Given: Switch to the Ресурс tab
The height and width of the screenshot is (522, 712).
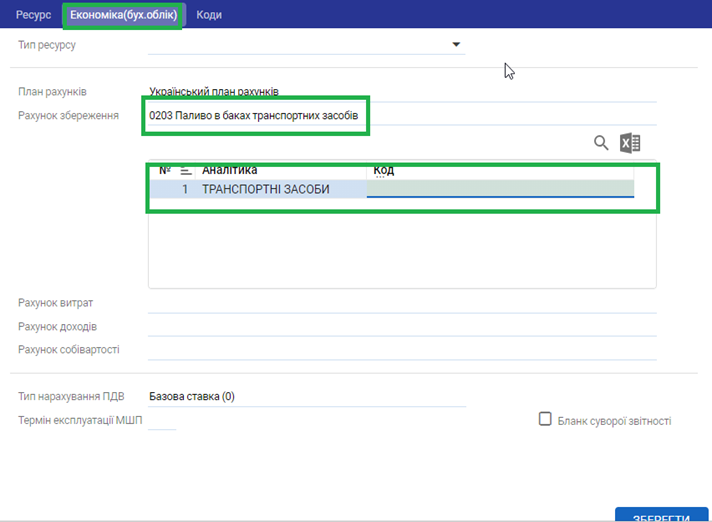Looking at the screenshot, I should (33, 15).
